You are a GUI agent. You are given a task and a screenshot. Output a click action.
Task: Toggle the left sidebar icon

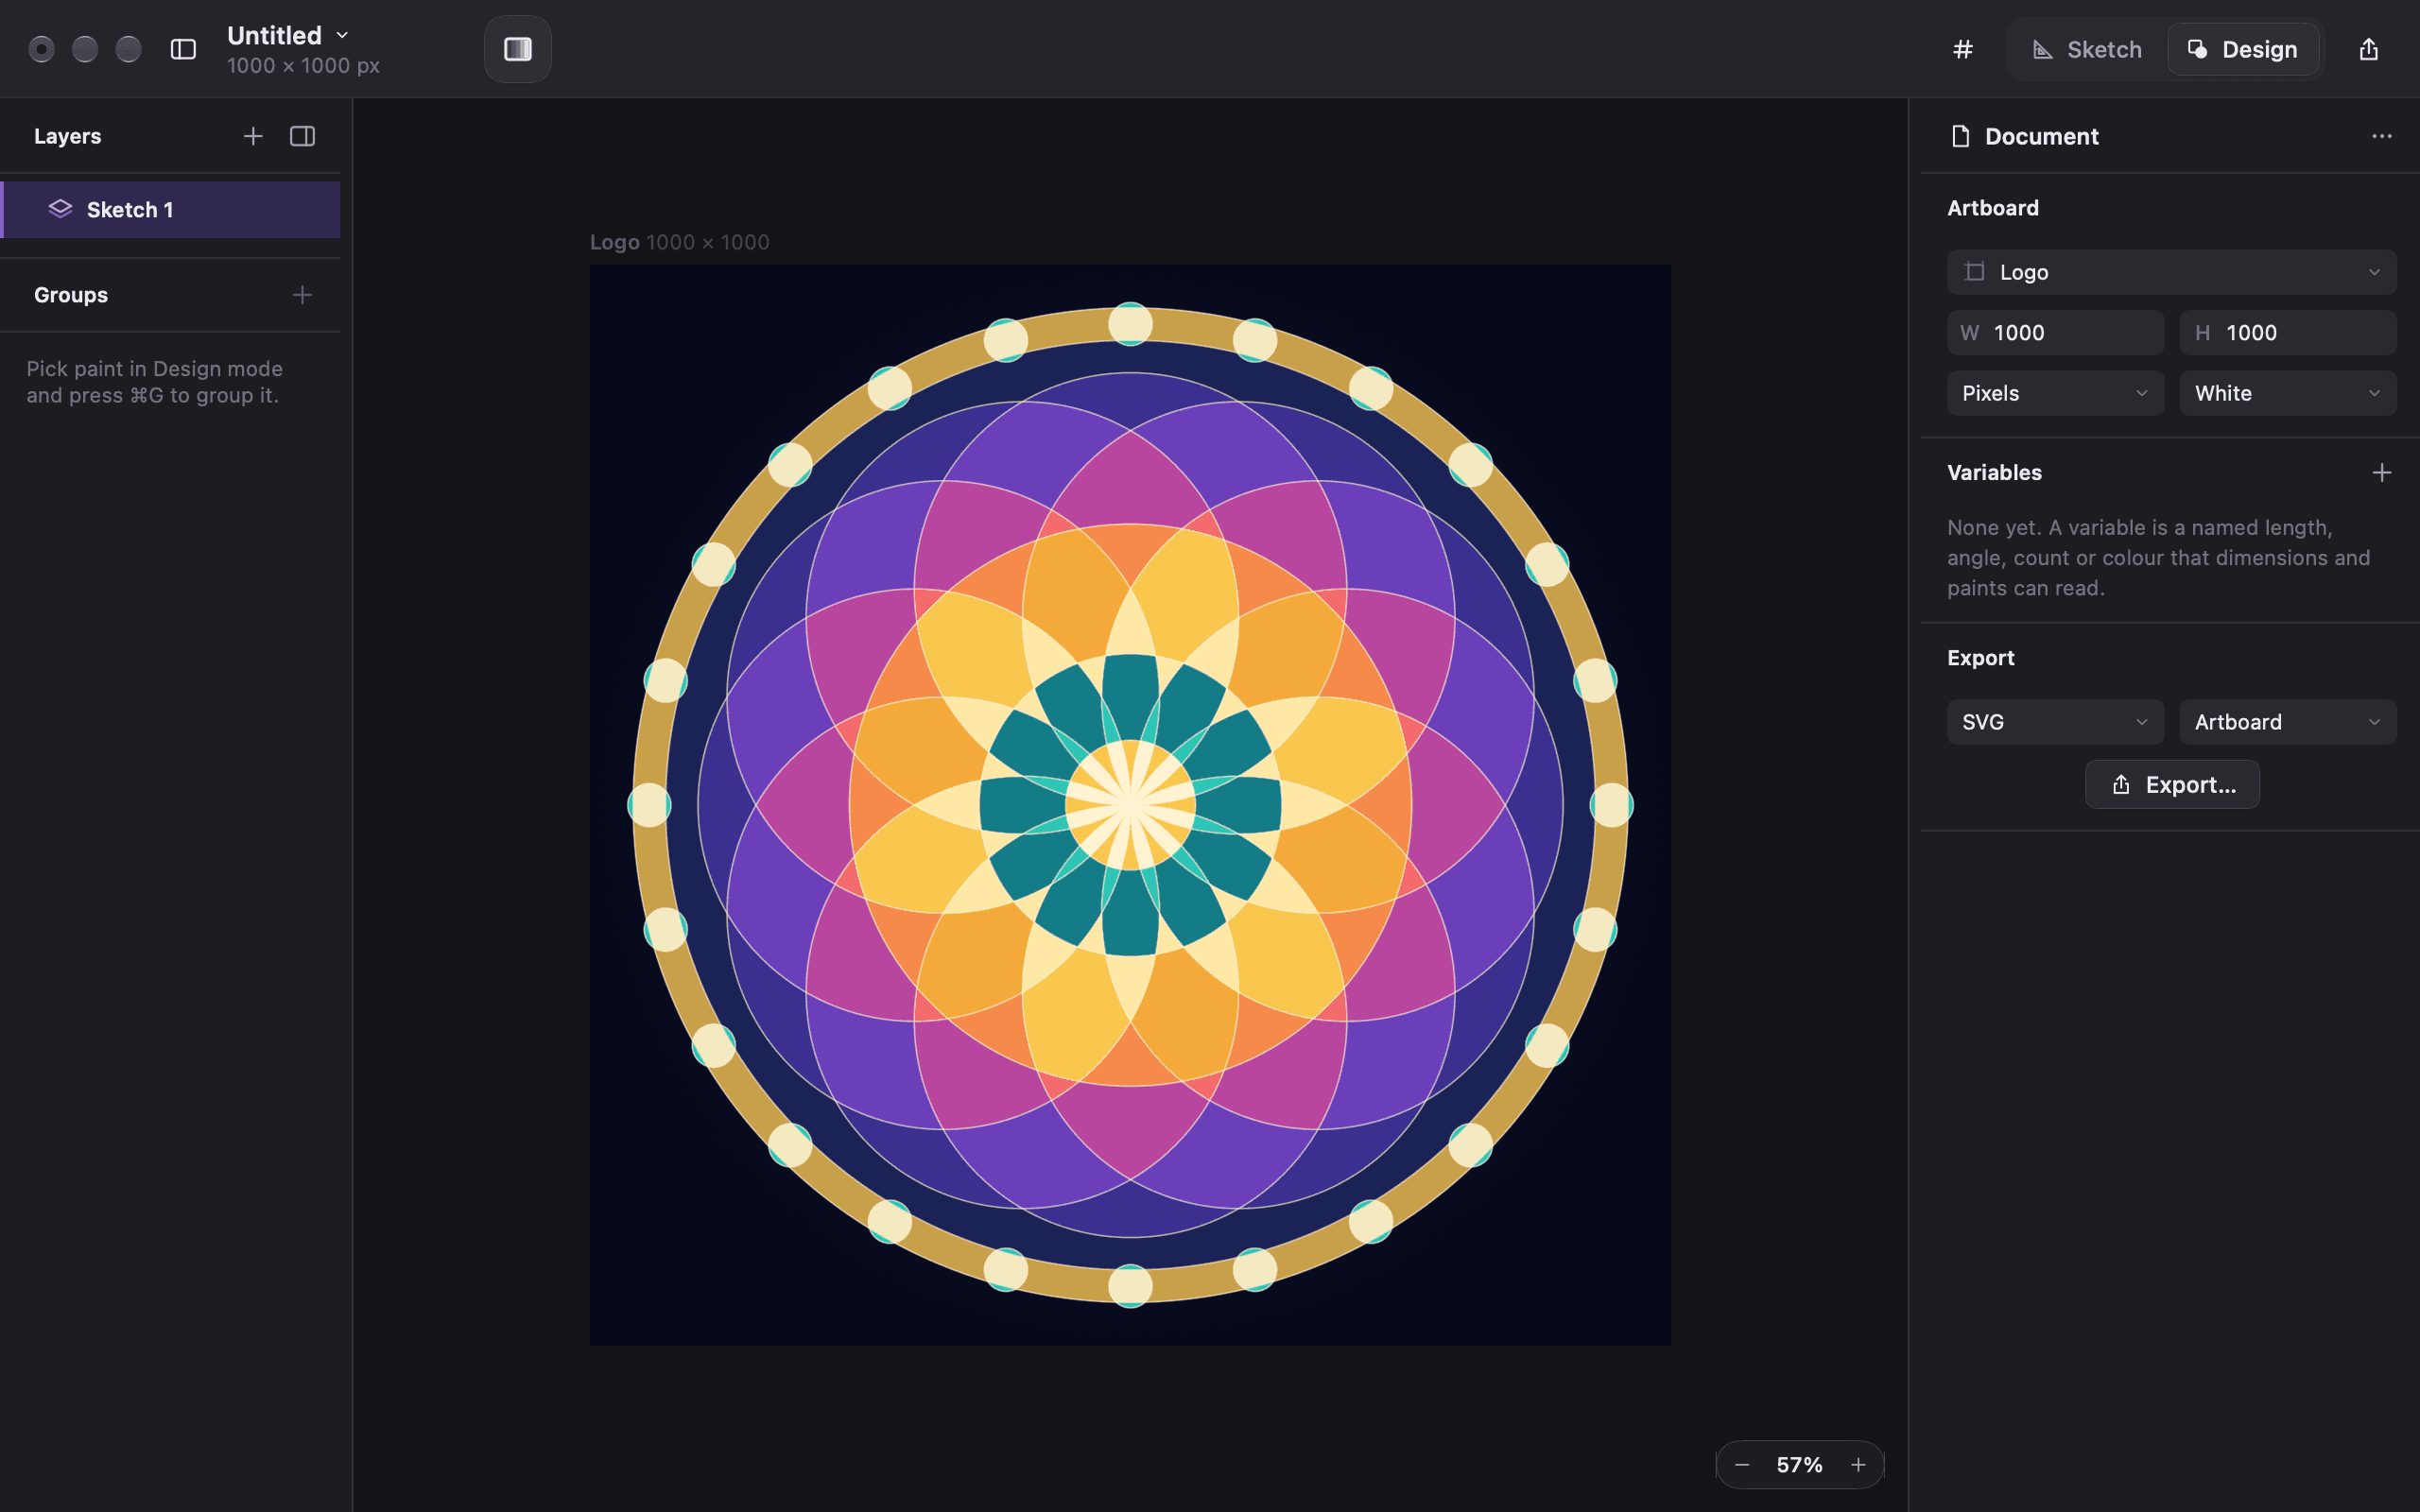tap(183, 49)
